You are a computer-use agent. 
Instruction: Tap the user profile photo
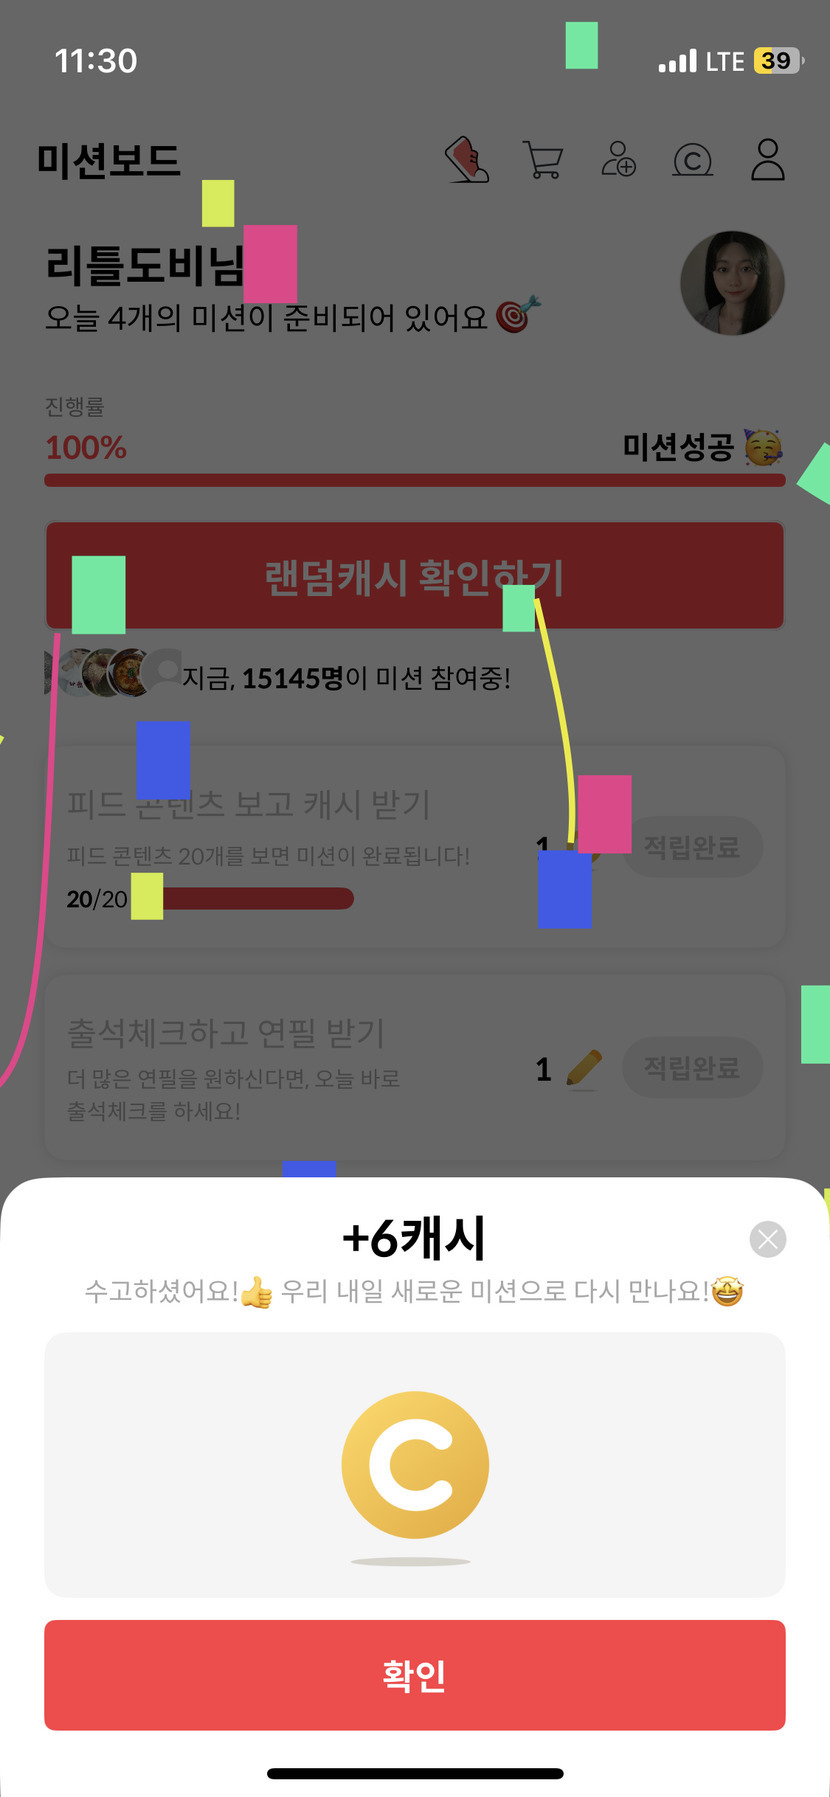(x=732, y=283)
